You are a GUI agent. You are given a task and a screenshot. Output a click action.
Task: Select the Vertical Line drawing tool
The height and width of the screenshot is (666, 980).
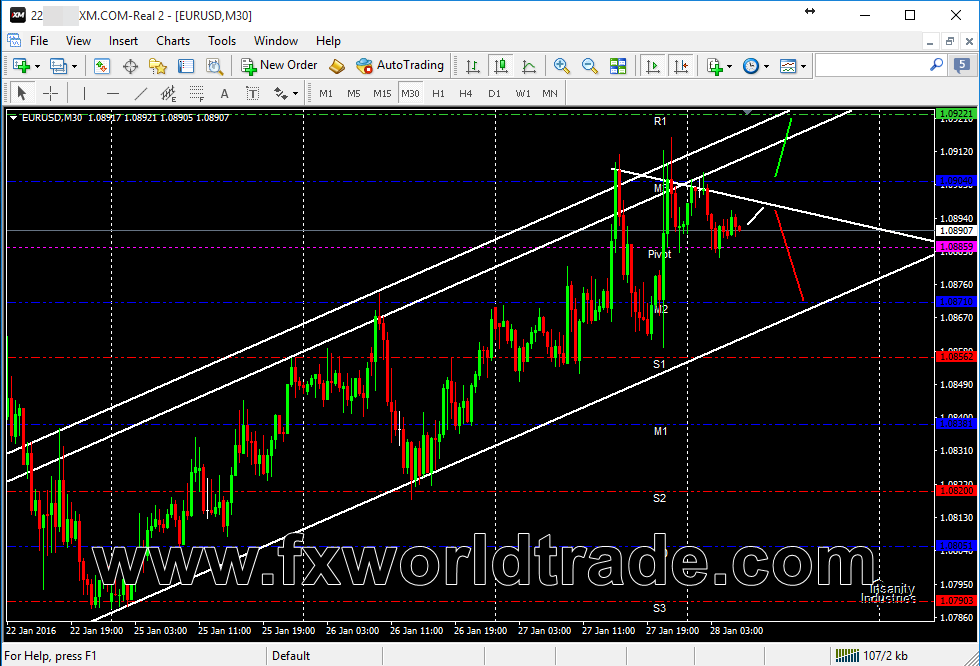coord(84,93)
